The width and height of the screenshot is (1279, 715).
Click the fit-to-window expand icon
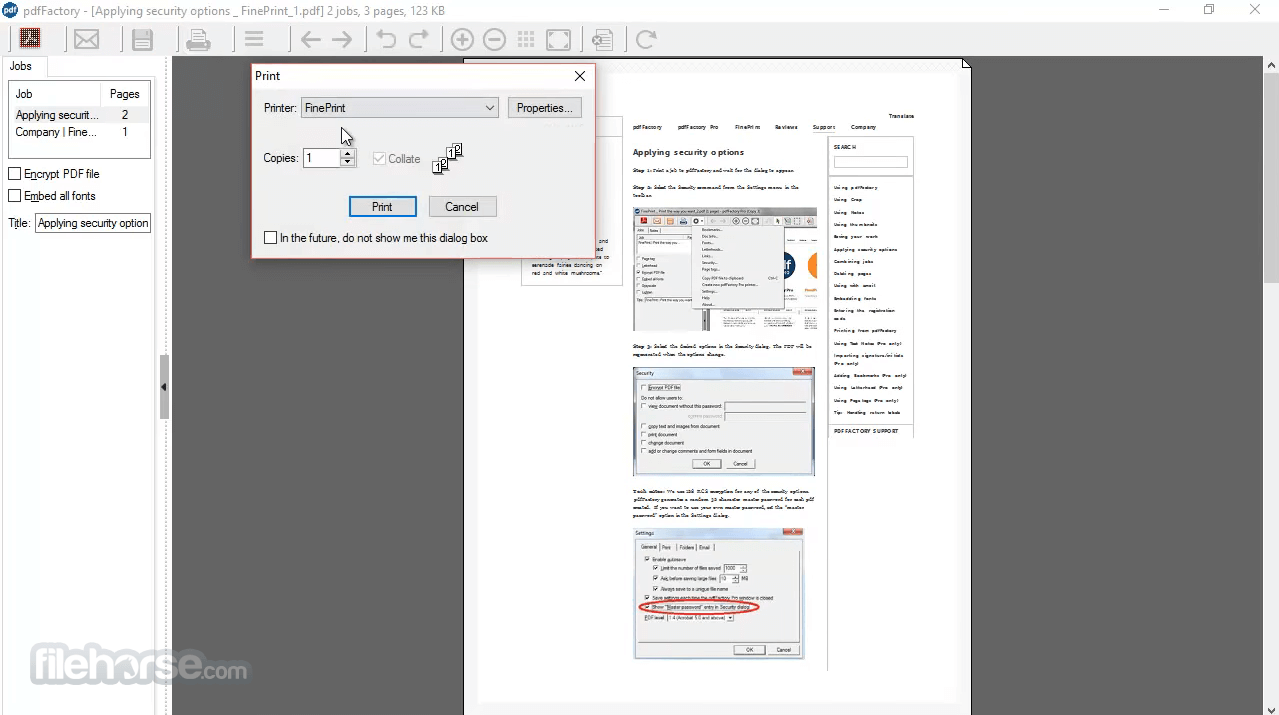tap(559, 40)
